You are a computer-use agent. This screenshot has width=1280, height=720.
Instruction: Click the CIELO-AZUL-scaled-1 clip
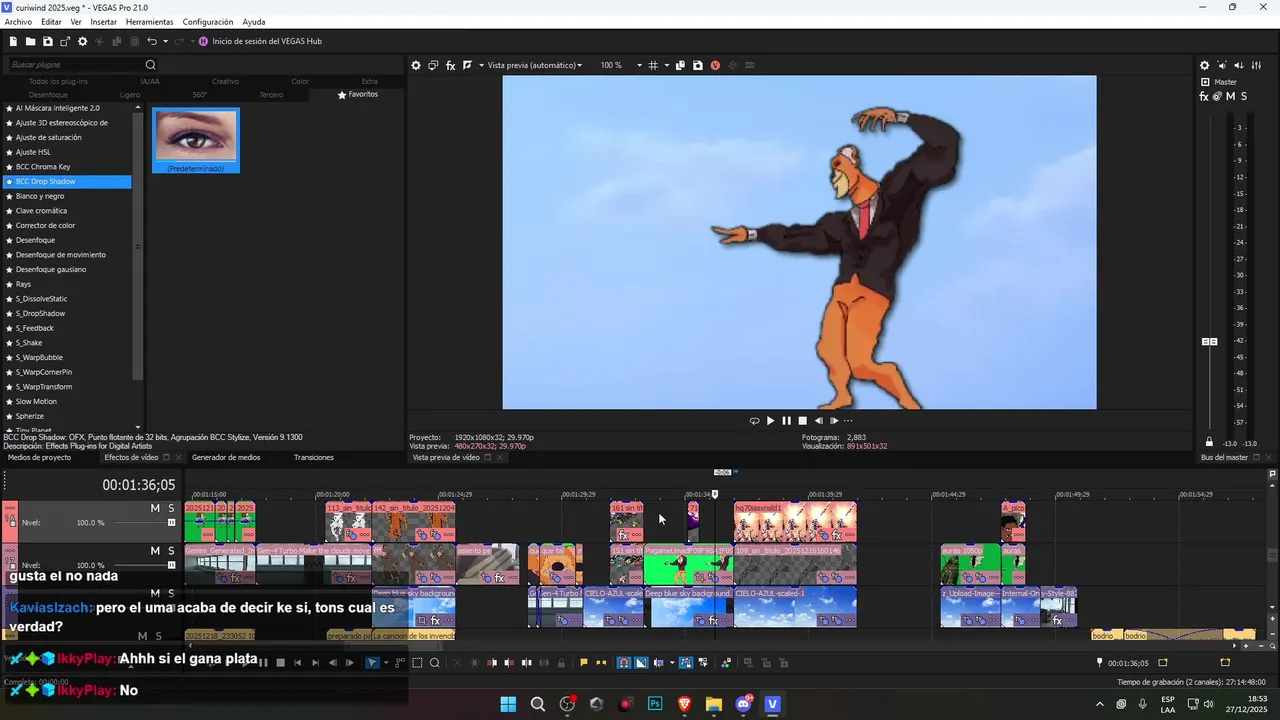[x=795, y=607]
